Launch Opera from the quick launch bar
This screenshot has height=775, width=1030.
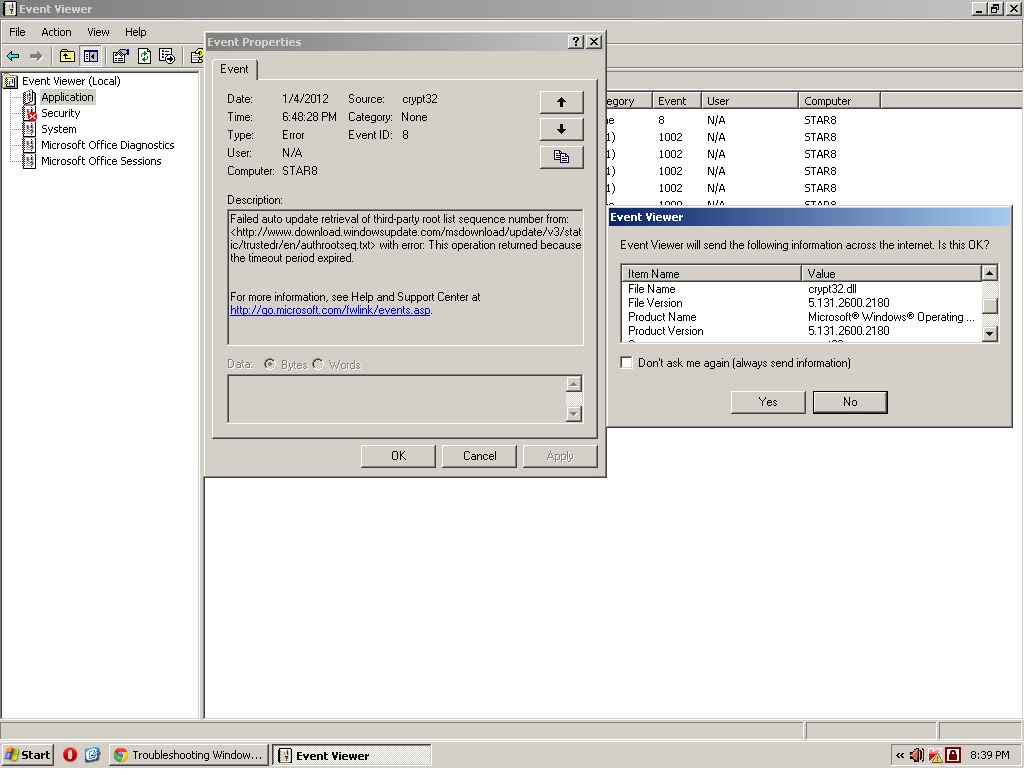(x=70, y=755)
